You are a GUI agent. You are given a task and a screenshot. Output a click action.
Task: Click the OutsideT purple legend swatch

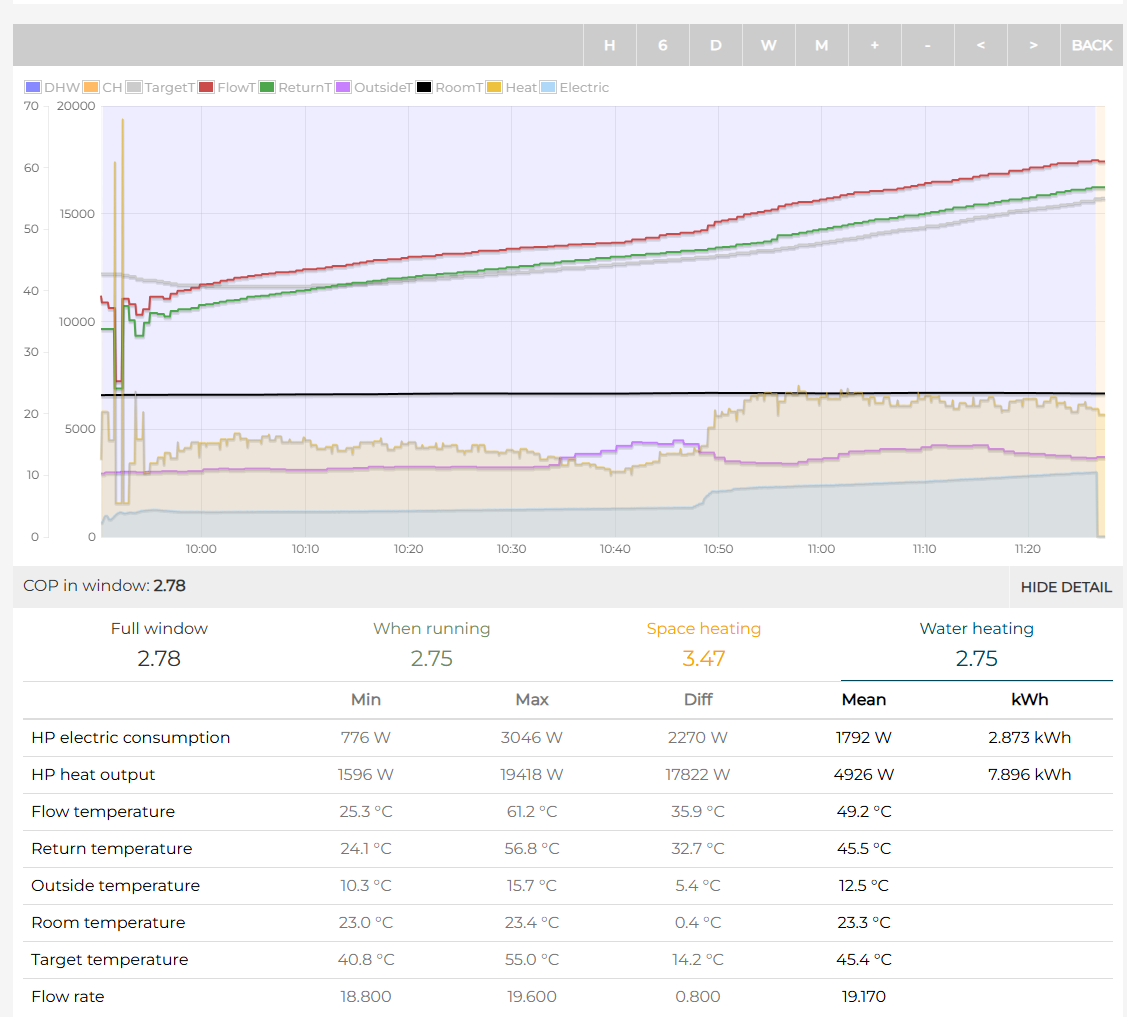344,88
